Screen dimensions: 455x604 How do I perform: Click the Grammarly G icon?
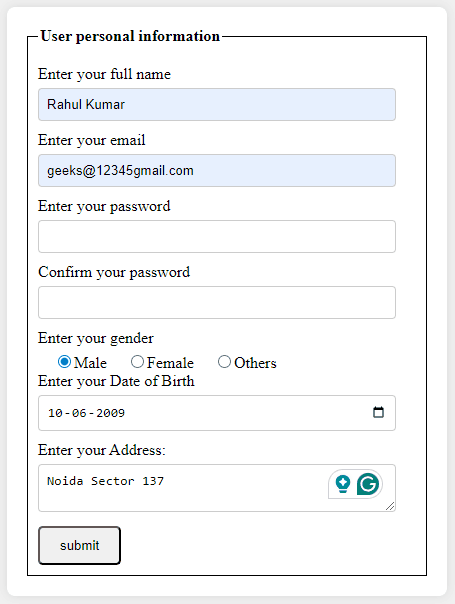tap(368, 484)
